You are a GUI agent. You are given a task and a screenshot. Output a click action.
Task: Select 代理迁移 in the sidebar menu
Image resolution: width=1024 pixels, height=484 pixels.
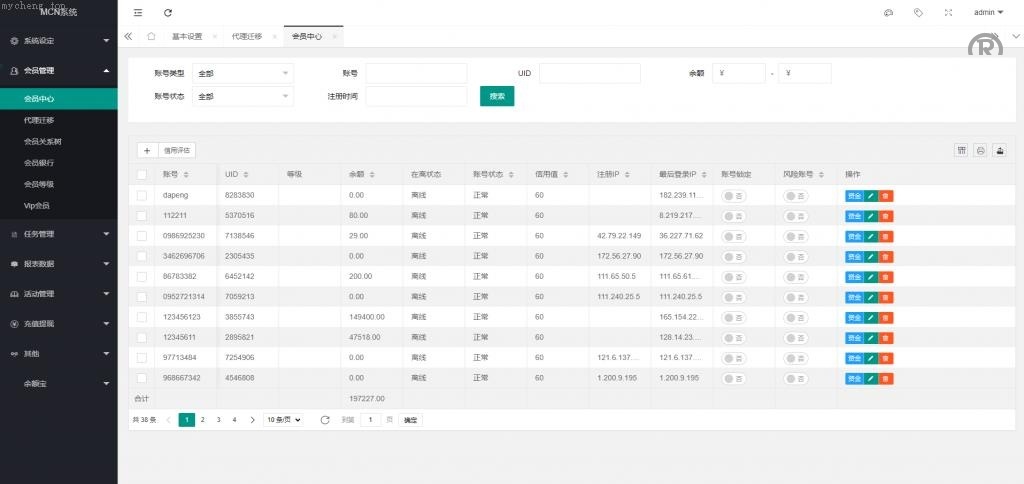point(39,120)
